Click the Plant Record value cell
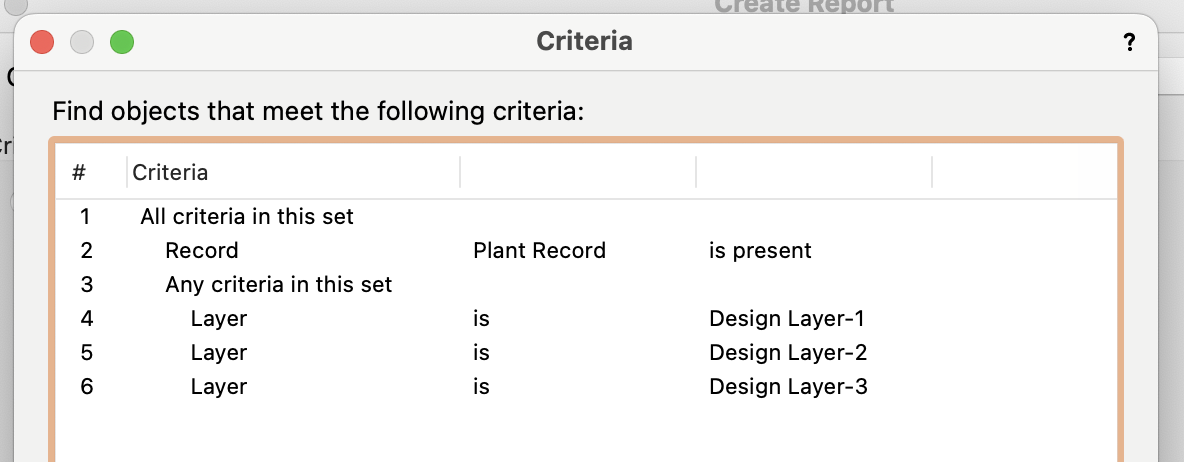The width and height of the screenshot is (1184, 462). pos(539,250)
